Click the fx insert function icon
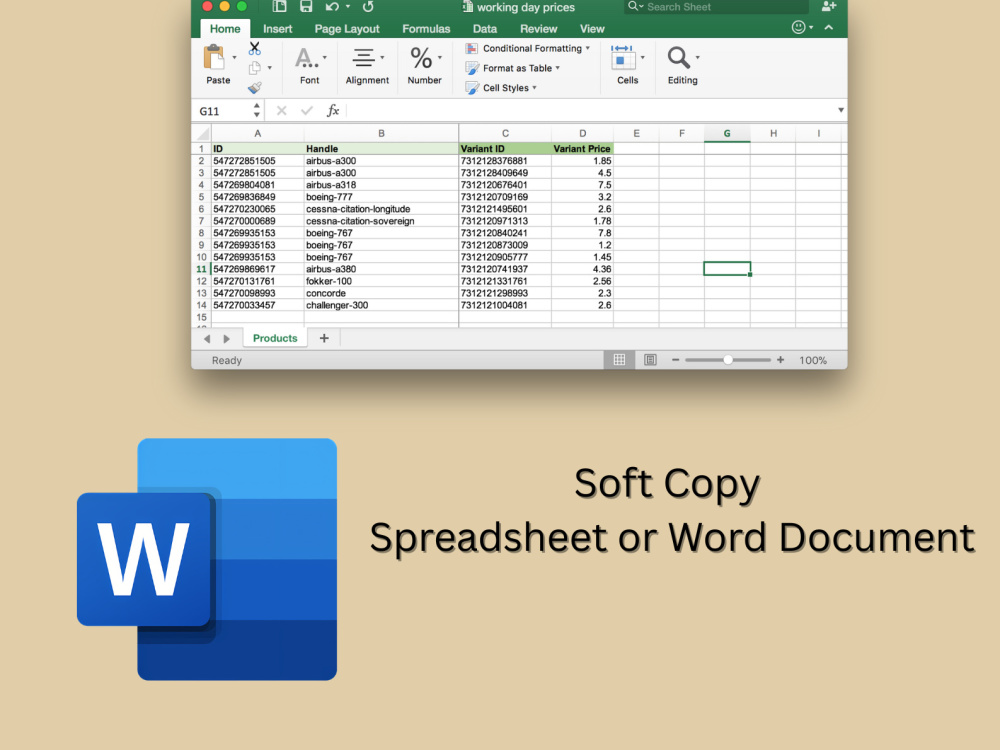 333,111
